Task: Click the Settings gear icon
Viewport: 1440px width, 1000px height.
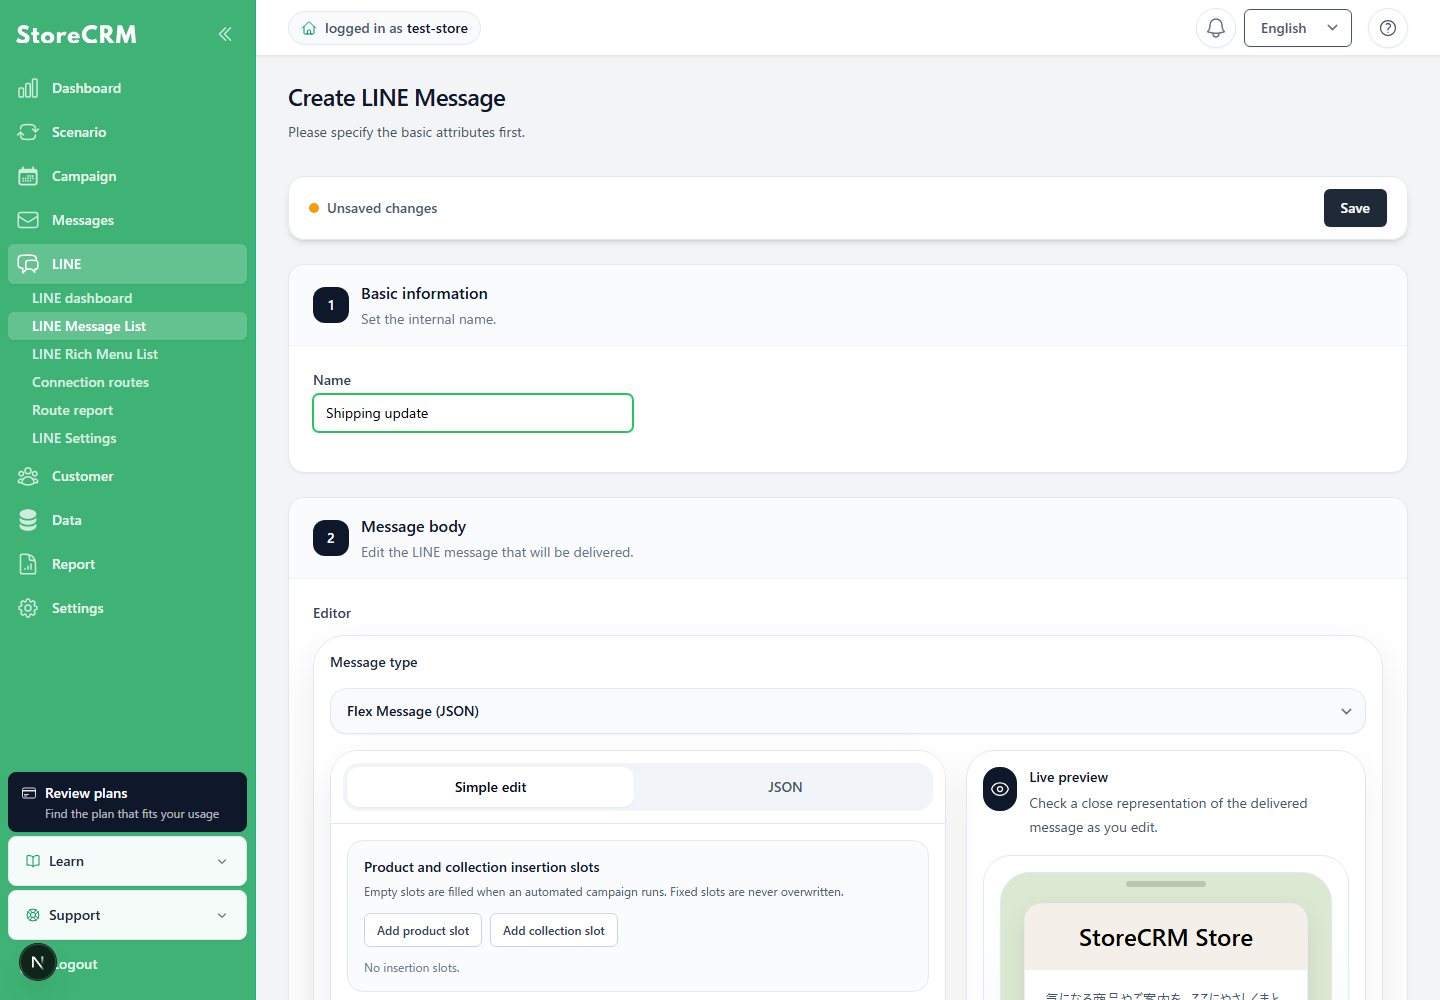Action: coord(28,608)
